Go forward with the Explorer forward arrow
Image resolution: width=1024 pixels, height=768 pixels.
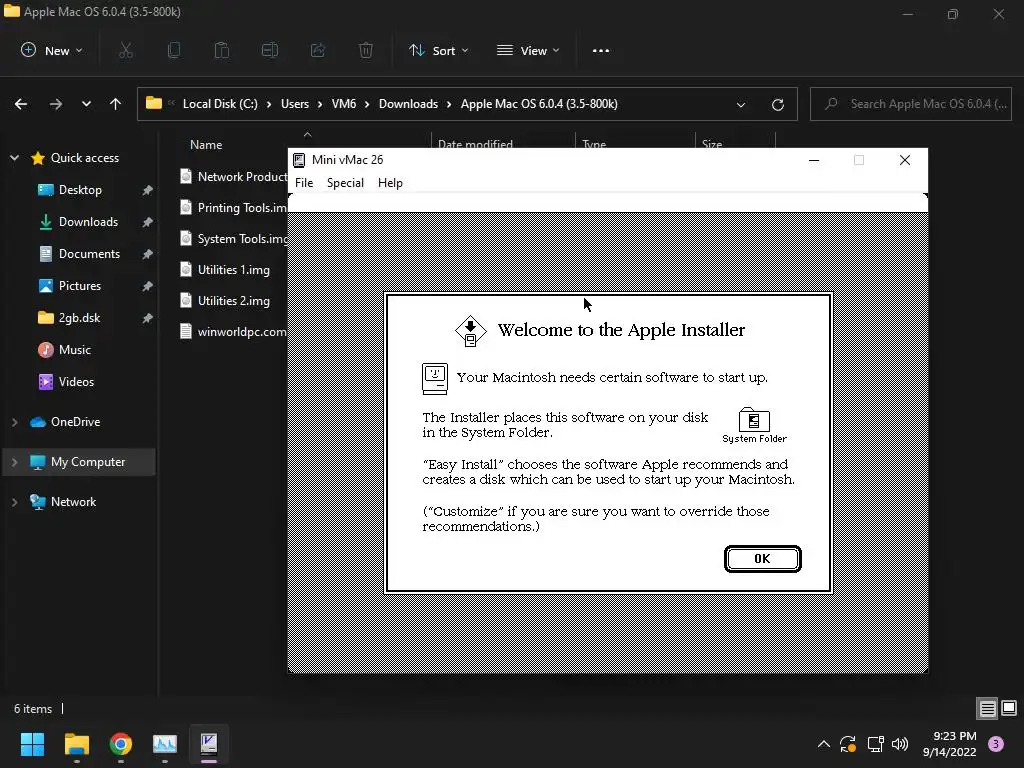click(56, 104)
